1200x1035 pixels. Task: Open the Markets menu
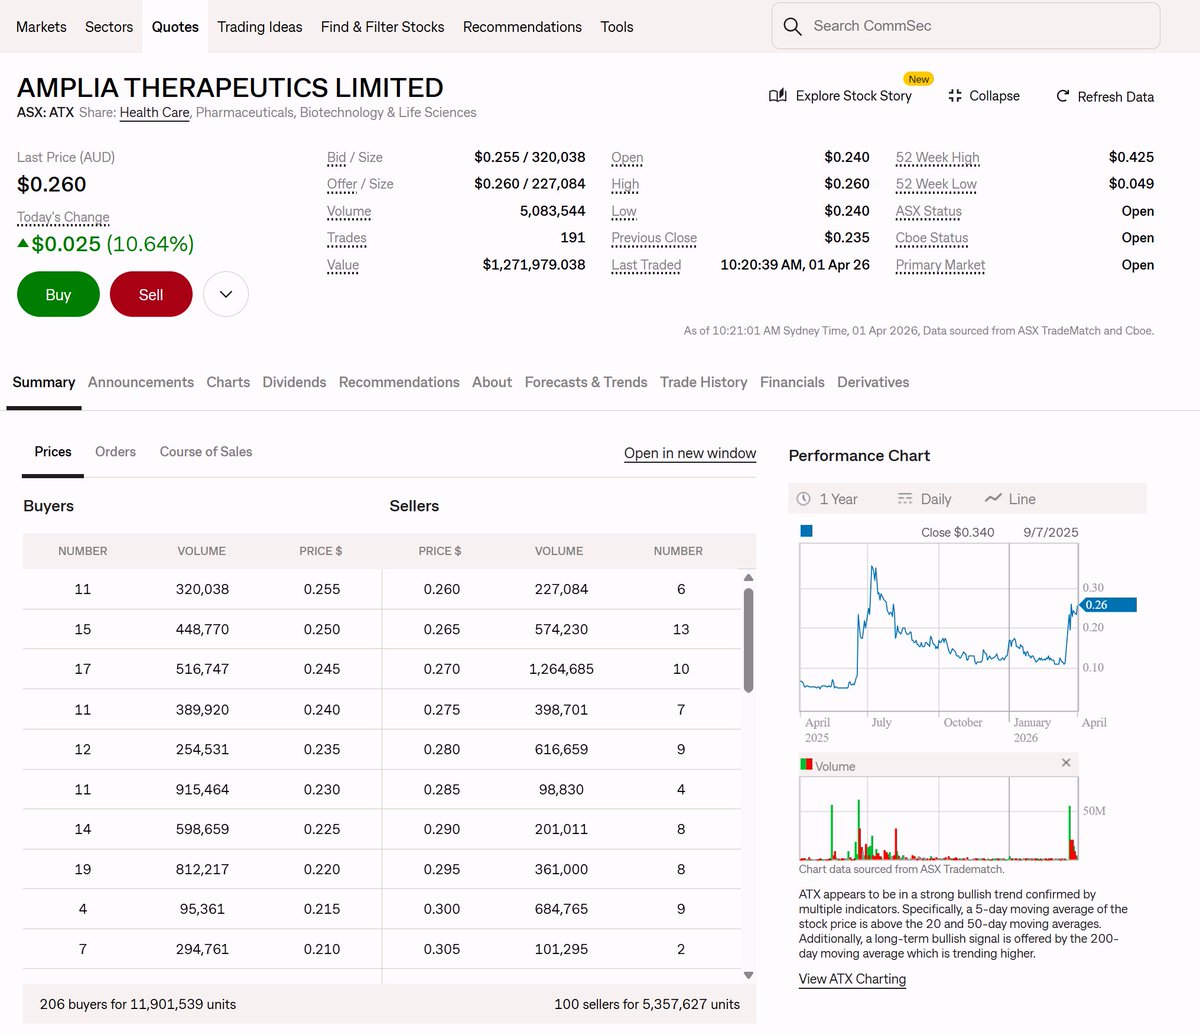coord(41,27)
